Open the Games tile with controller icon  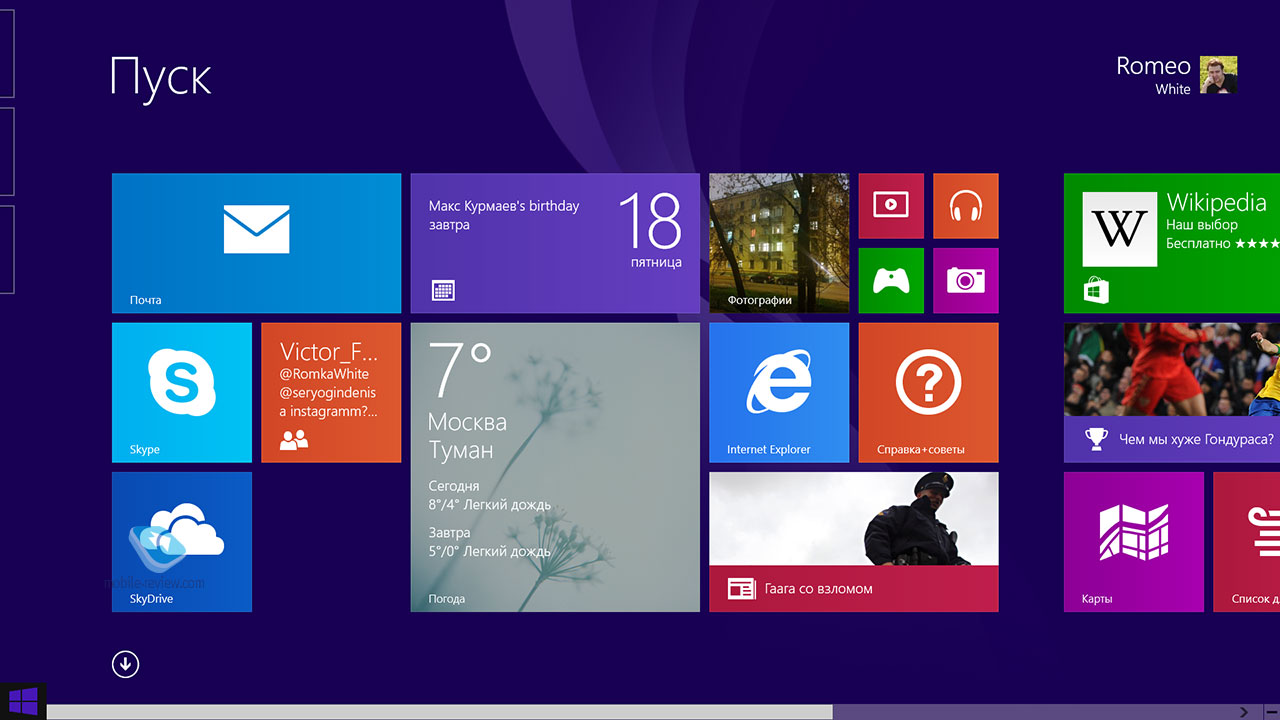click(891, 281)
